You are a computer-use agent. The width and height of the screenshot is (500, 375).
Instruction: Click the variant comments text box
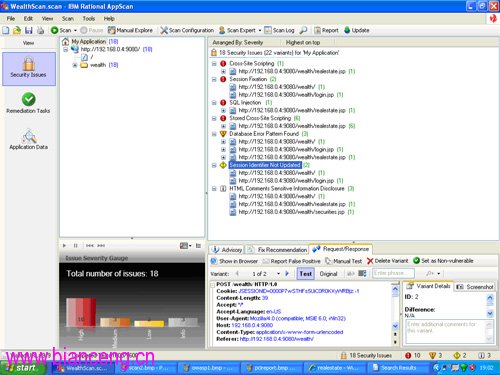pyautogui.click(x=446, y=331)
